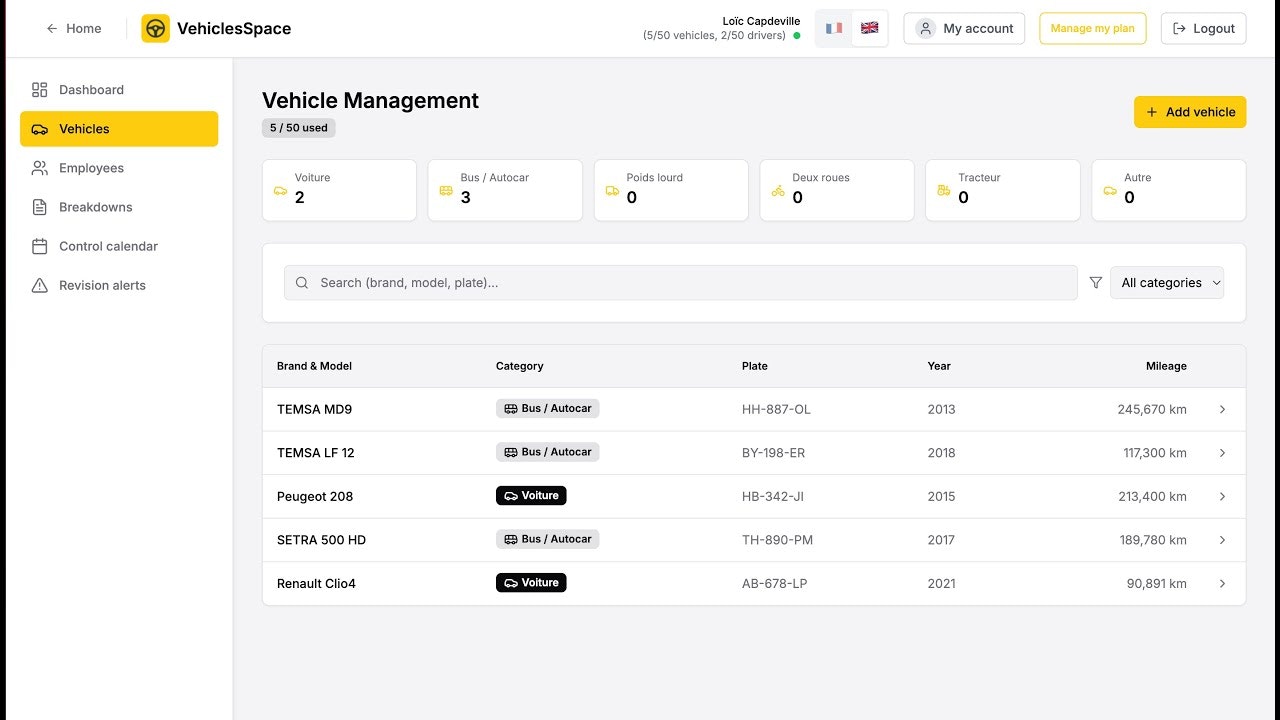The width and height of the screenshot is (1280, 720).
Task: Click the Deux roues bicycle icon
Action: (778, 190)
